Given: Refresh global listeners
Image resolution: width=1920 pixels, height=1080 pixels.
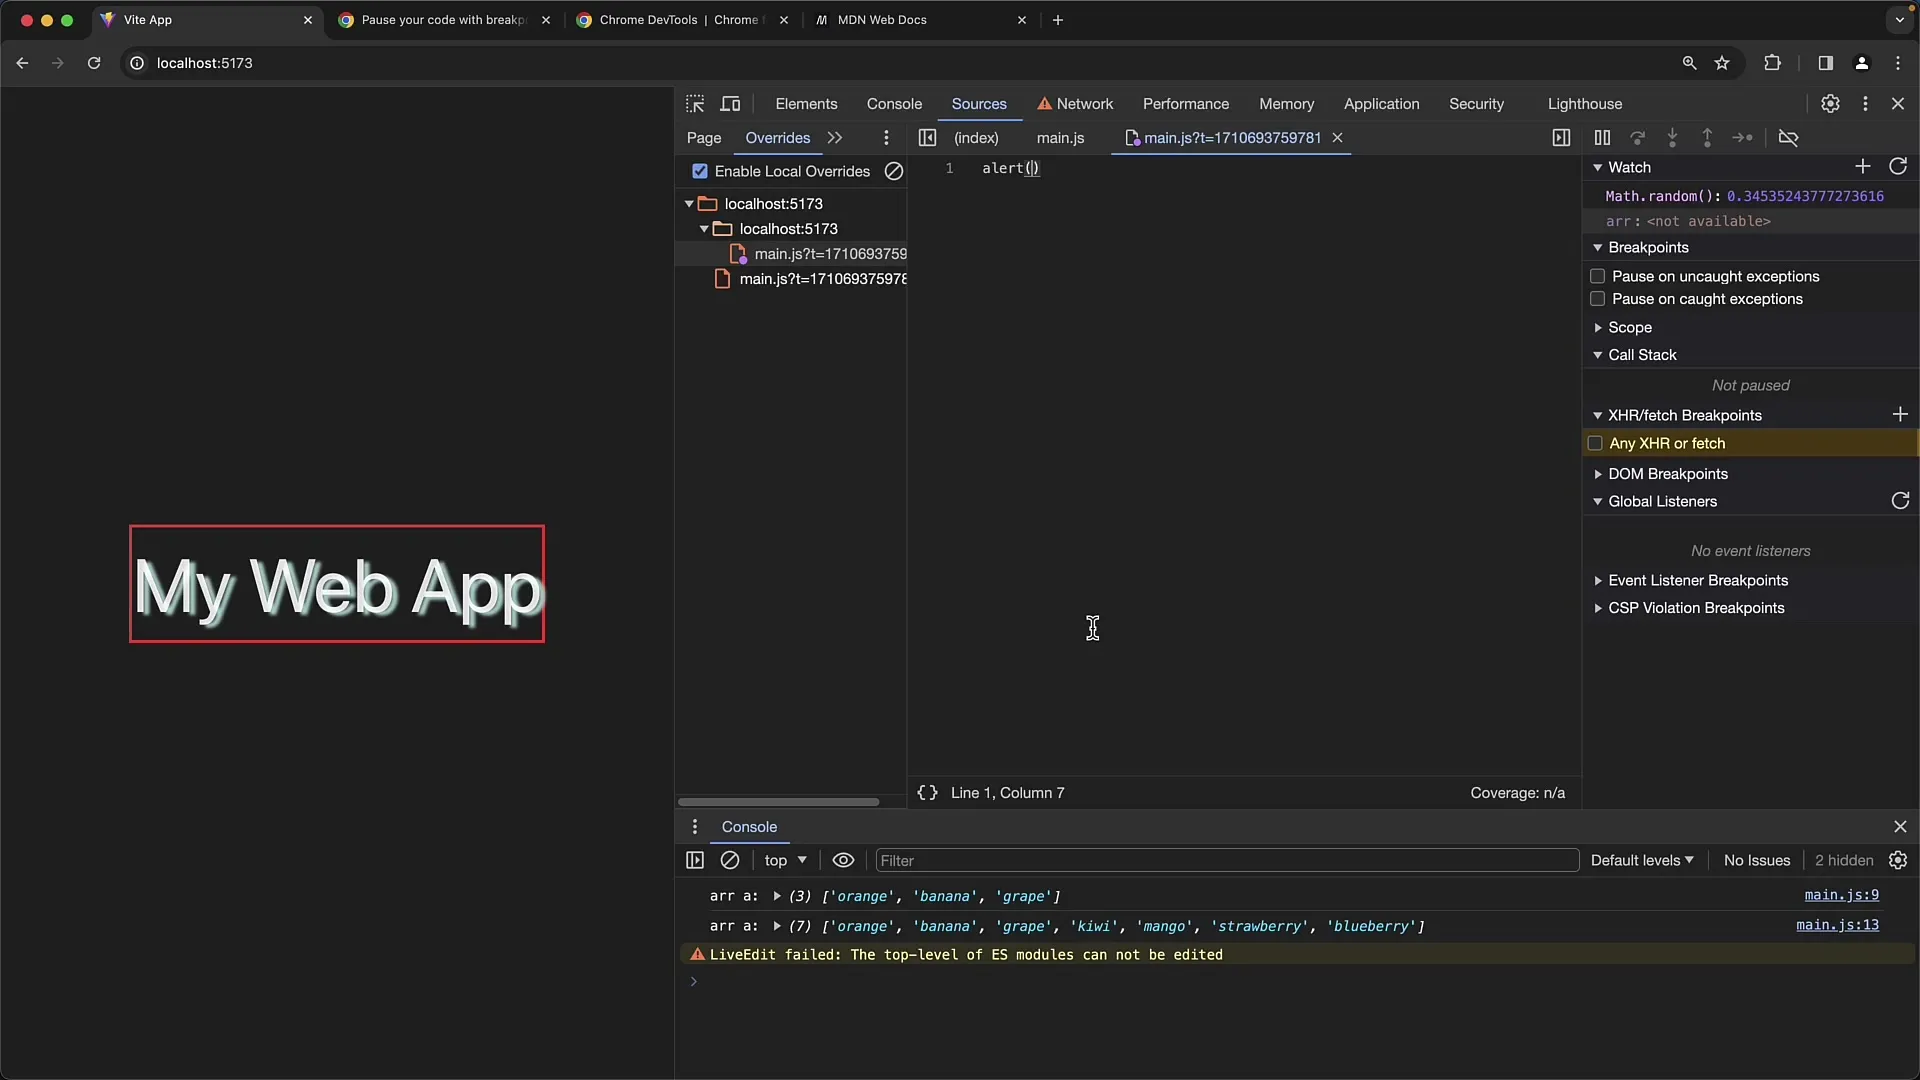Looking at the screenshot, I should tap(1900, 501).
